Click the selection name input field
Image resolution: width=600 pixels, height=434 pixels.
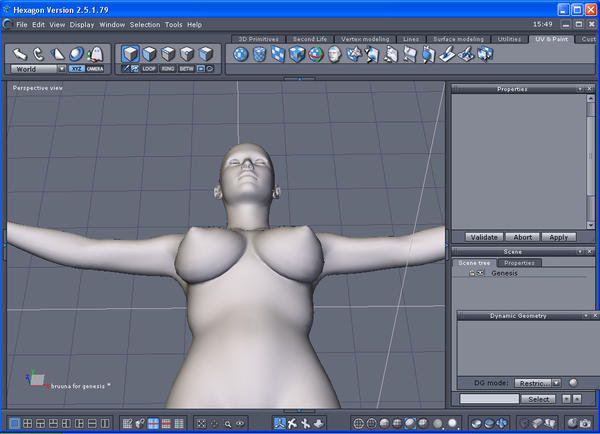point(489,399)
